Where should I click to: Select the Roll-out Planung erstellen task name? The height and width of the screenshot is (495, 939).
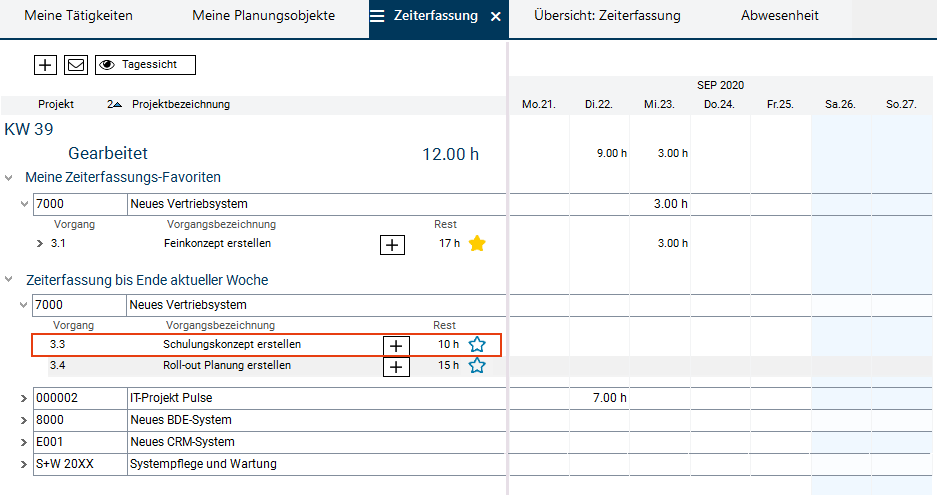[227, 365]
